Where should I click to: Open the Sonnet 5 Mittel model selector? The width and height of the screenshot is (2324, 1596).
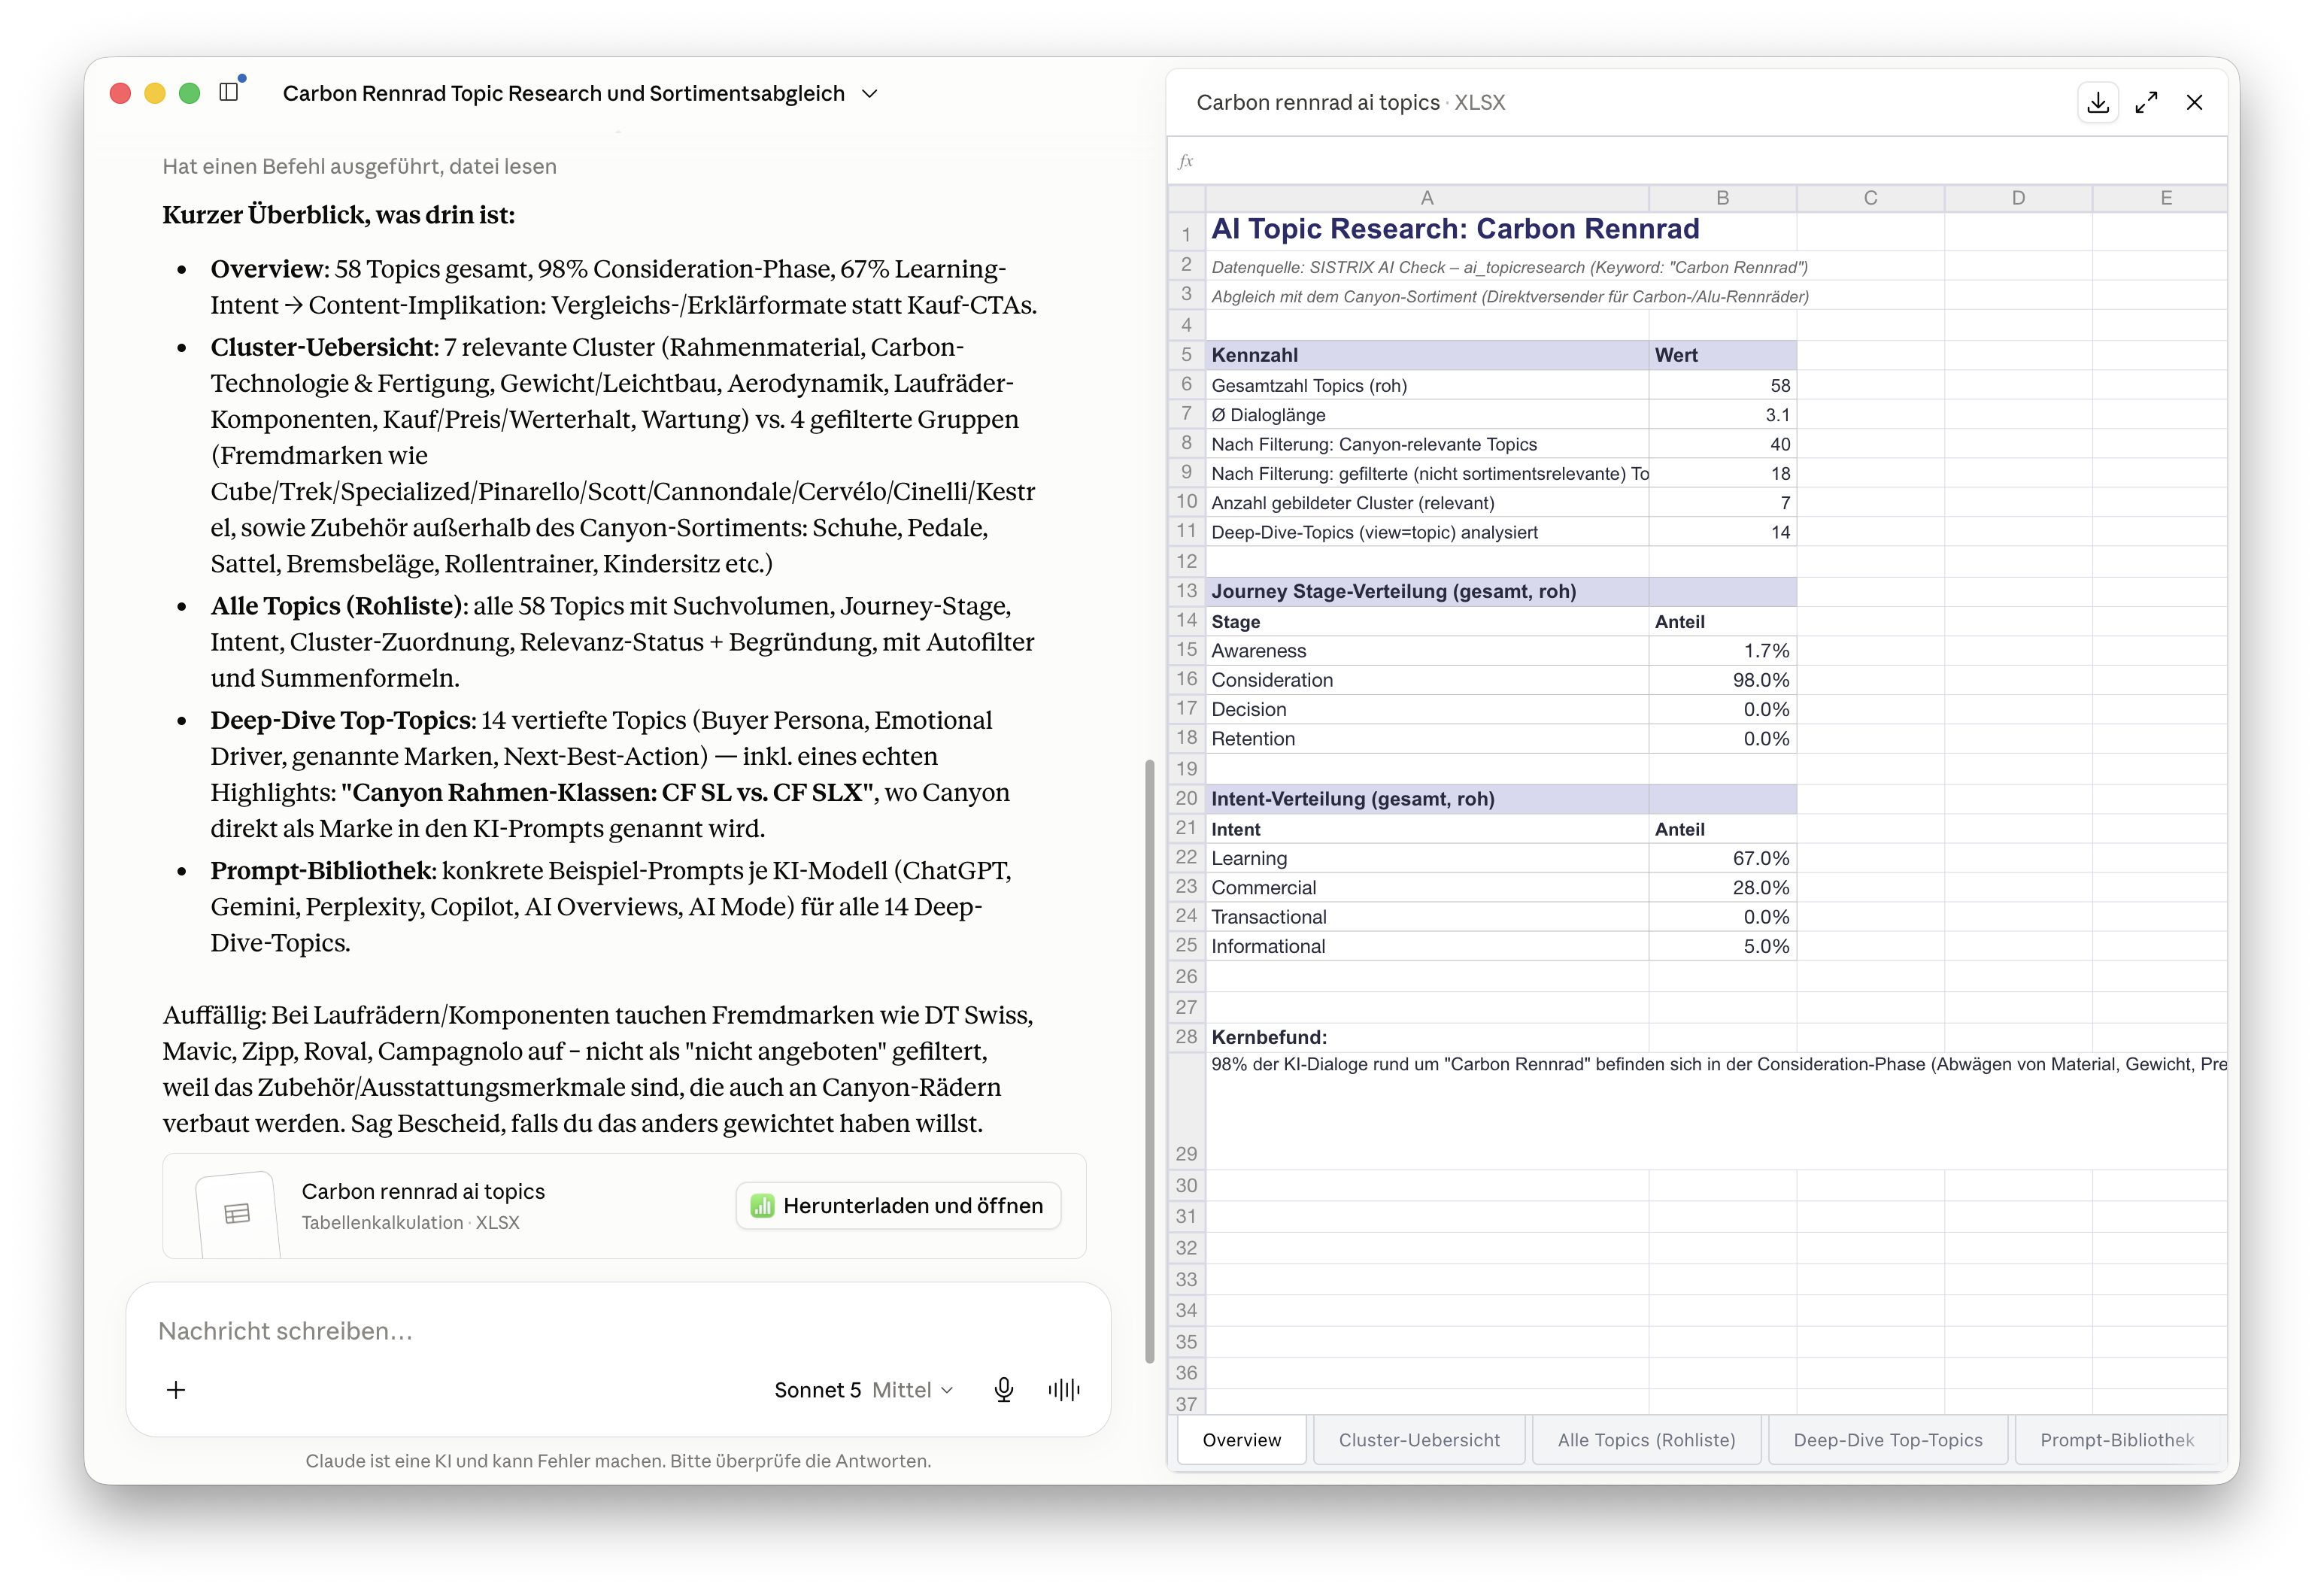[x=864, y=1390]
